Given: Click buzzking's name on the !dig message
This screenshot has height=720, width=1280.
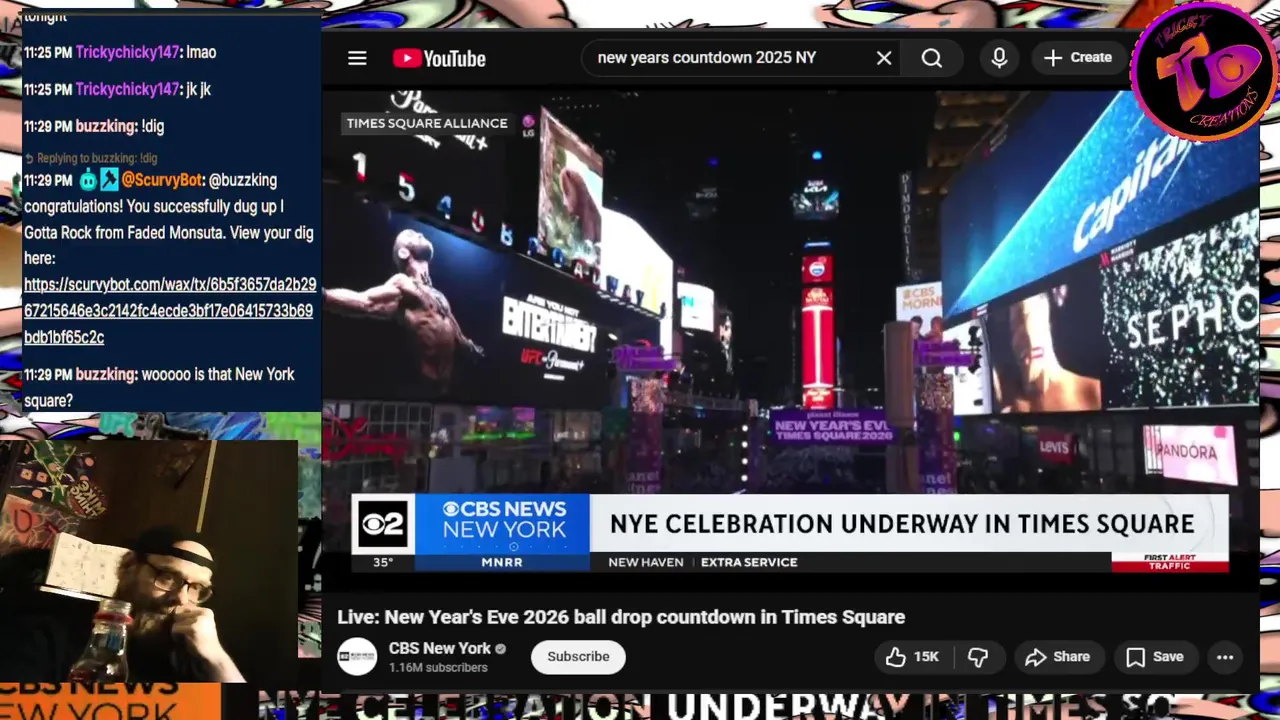Looking at the screenshot, I should coord(106,126).
